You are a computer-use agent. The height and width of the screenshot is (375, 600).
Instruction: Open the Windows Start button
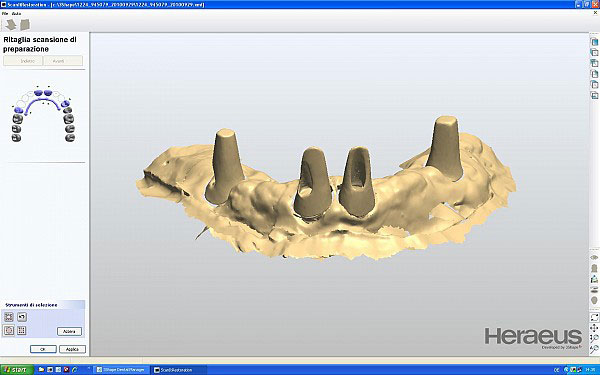pyautogui.click(x=17, y=370)
